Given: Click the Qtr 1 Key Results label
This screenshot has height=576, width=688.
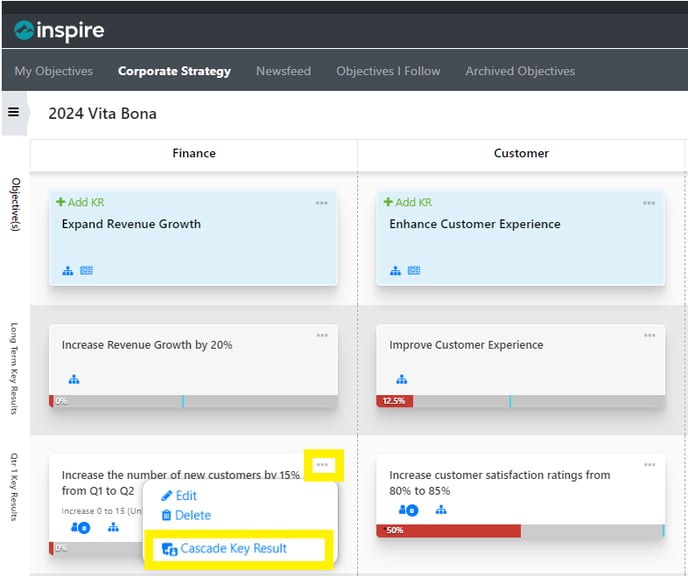Looking at the screenshot, I should 14,487.
